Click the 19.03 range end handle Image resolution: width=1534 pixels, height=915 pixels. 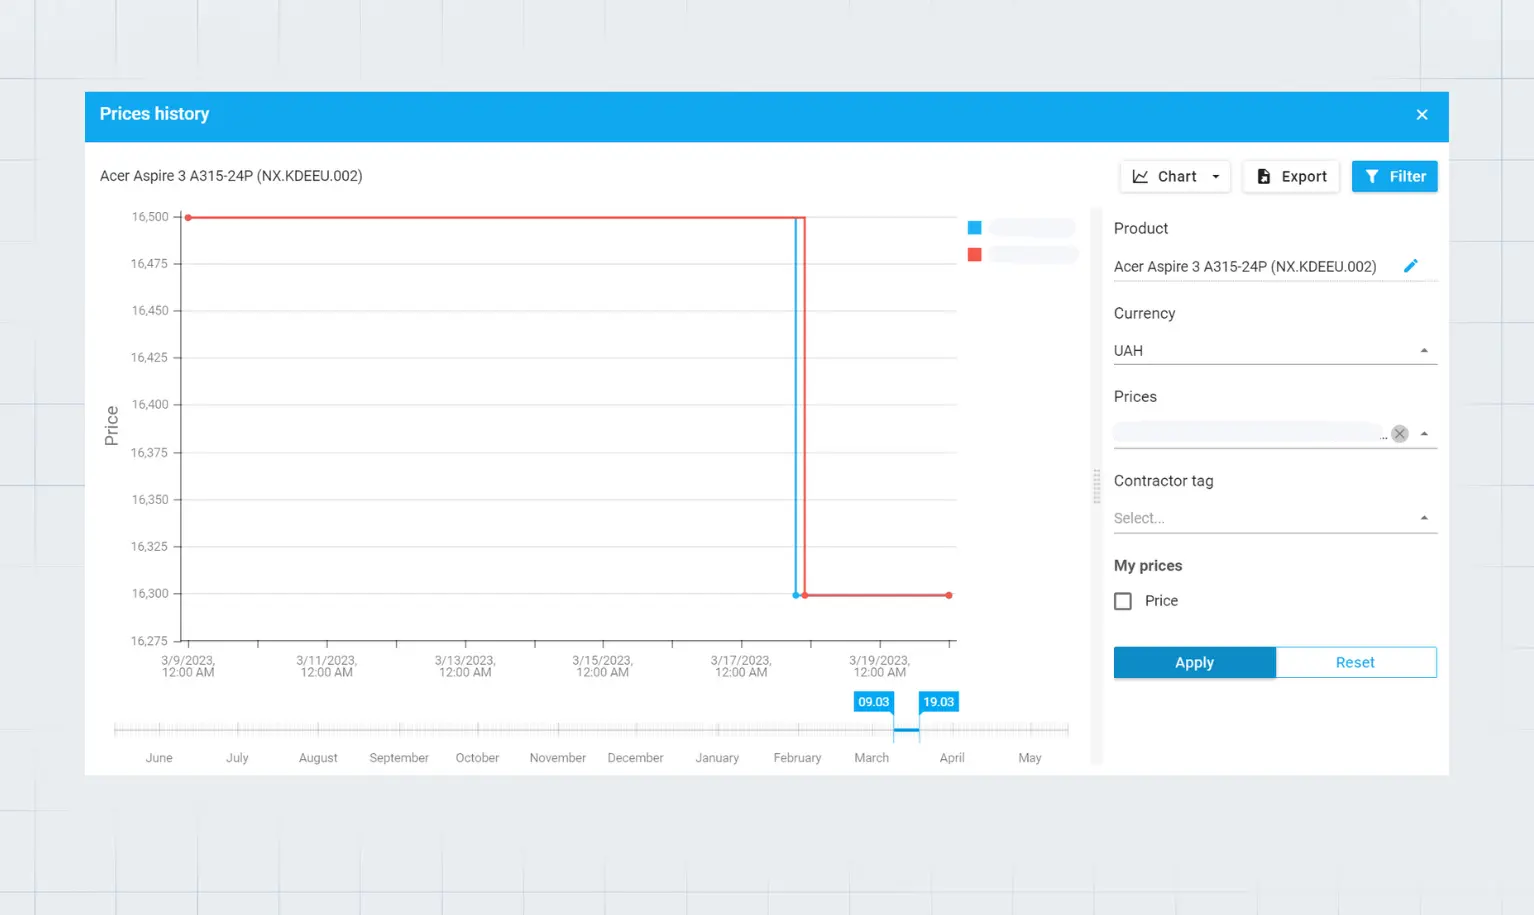point(938,702)
